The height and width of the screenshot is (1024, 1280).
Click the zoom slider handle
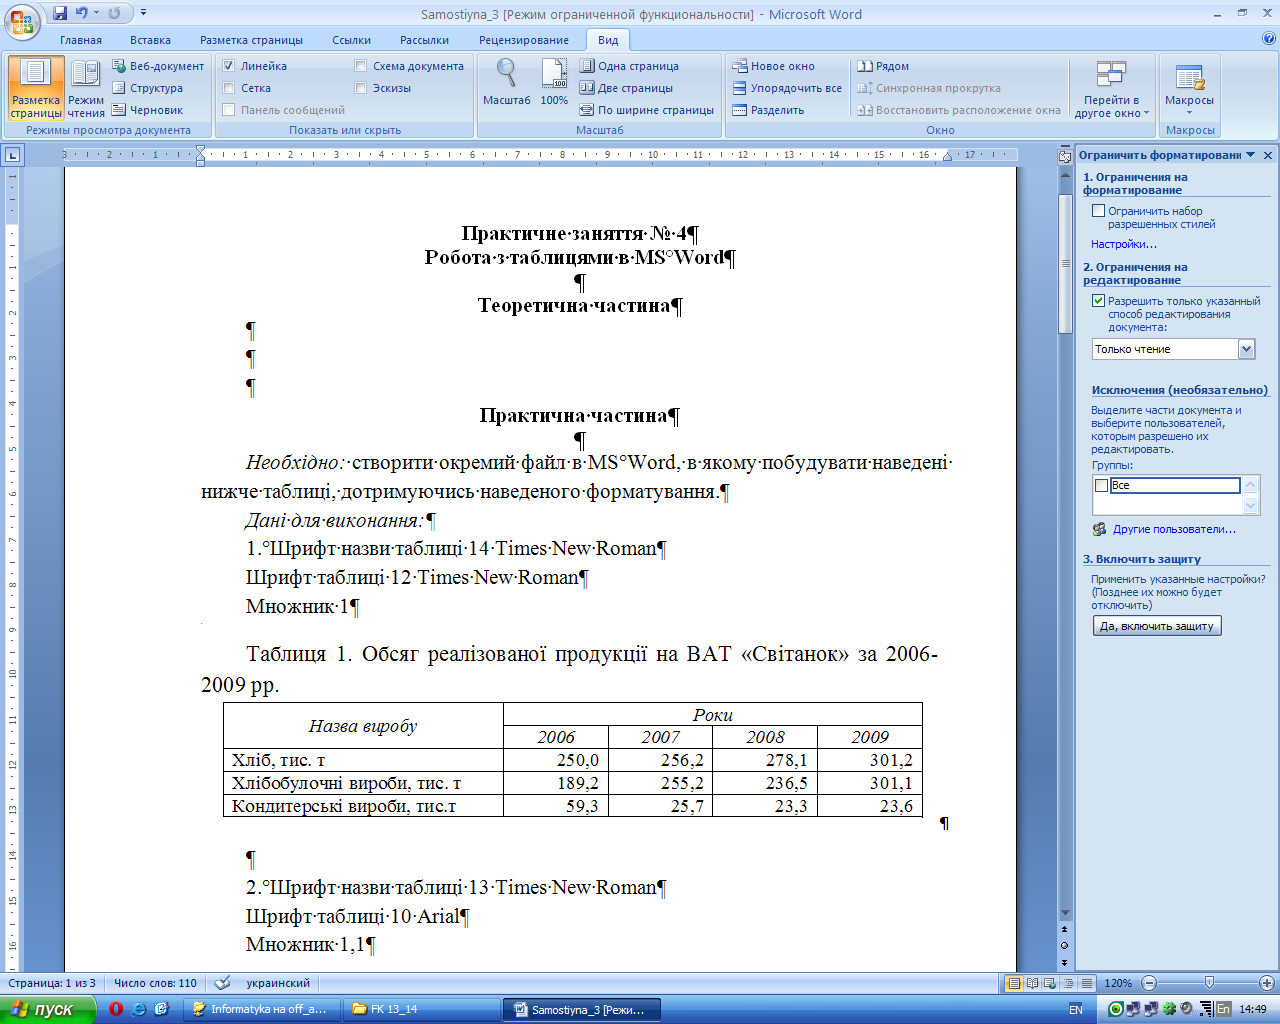(1209, 983)
